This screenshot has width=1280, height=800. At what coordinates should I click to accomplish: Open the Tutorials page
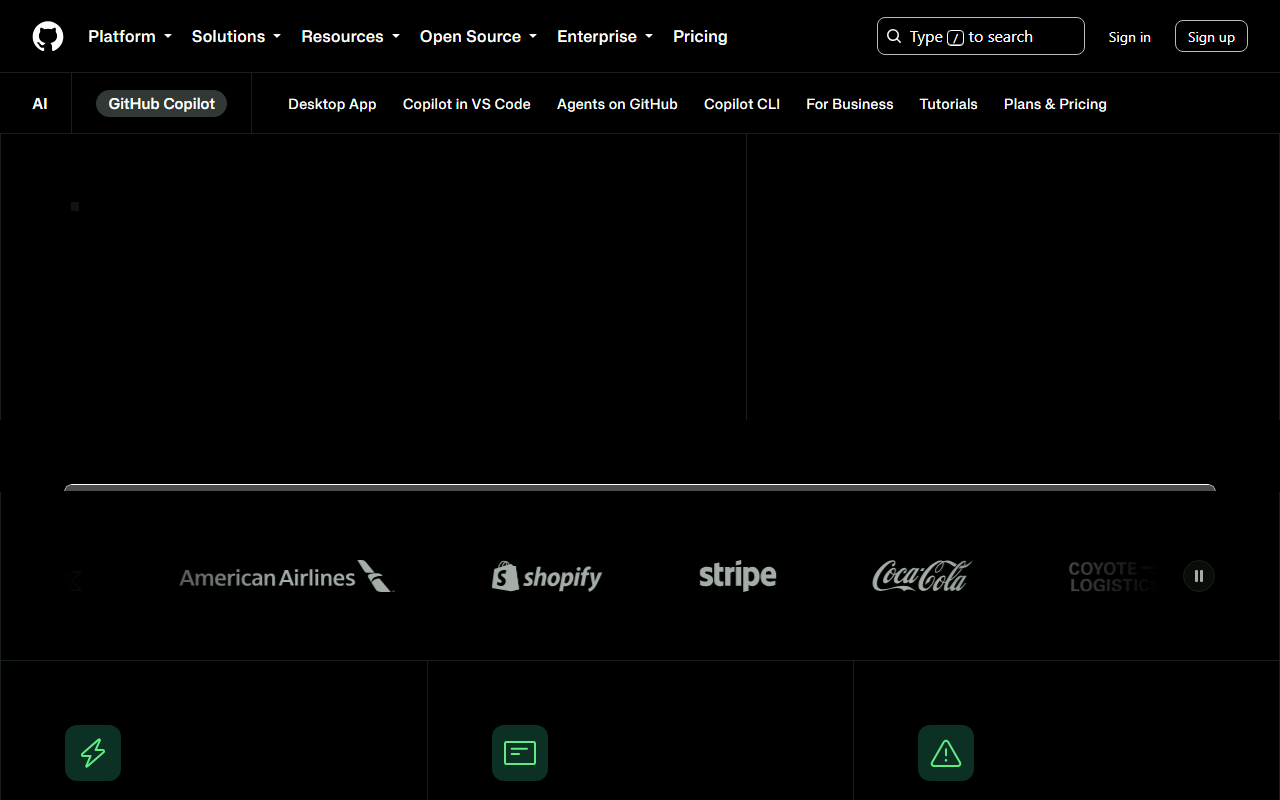point(949,104)
